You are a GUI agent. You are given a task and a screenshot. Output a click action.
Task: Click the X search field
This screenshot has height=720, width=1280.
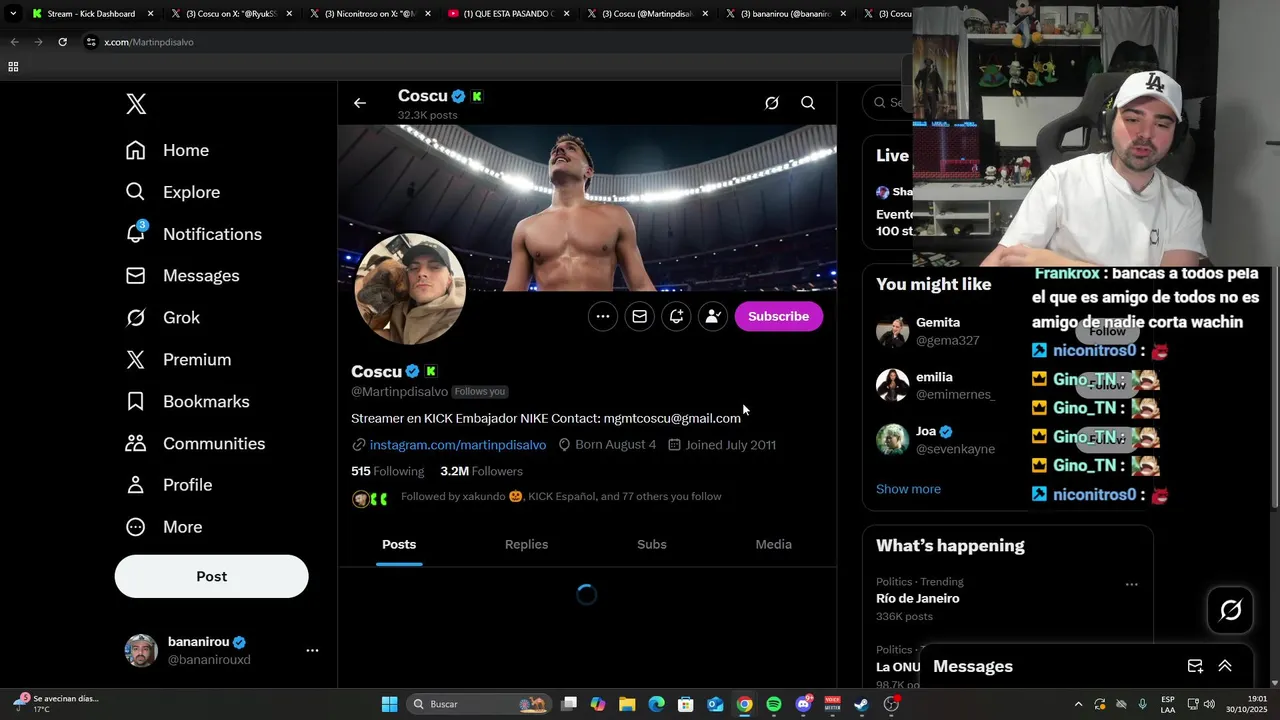tap(889, 102)
